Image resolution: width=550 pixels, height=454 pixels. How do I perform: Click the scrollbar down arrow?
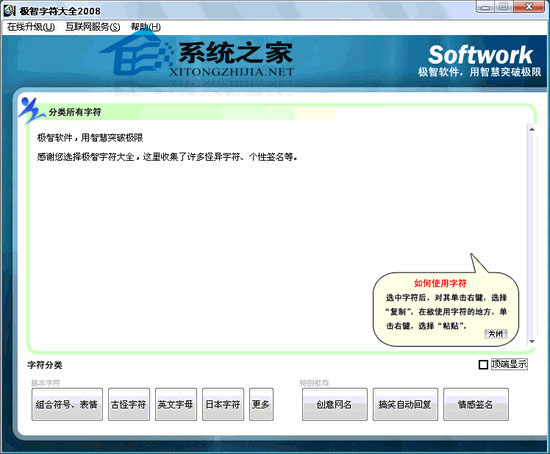pos(532,341)
